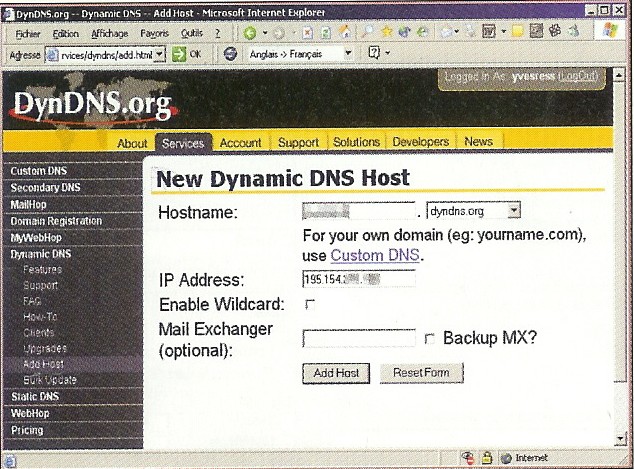
Task: Tick the Backup MX checkbox
Action: pyautogui.click(x=429, y=338)
